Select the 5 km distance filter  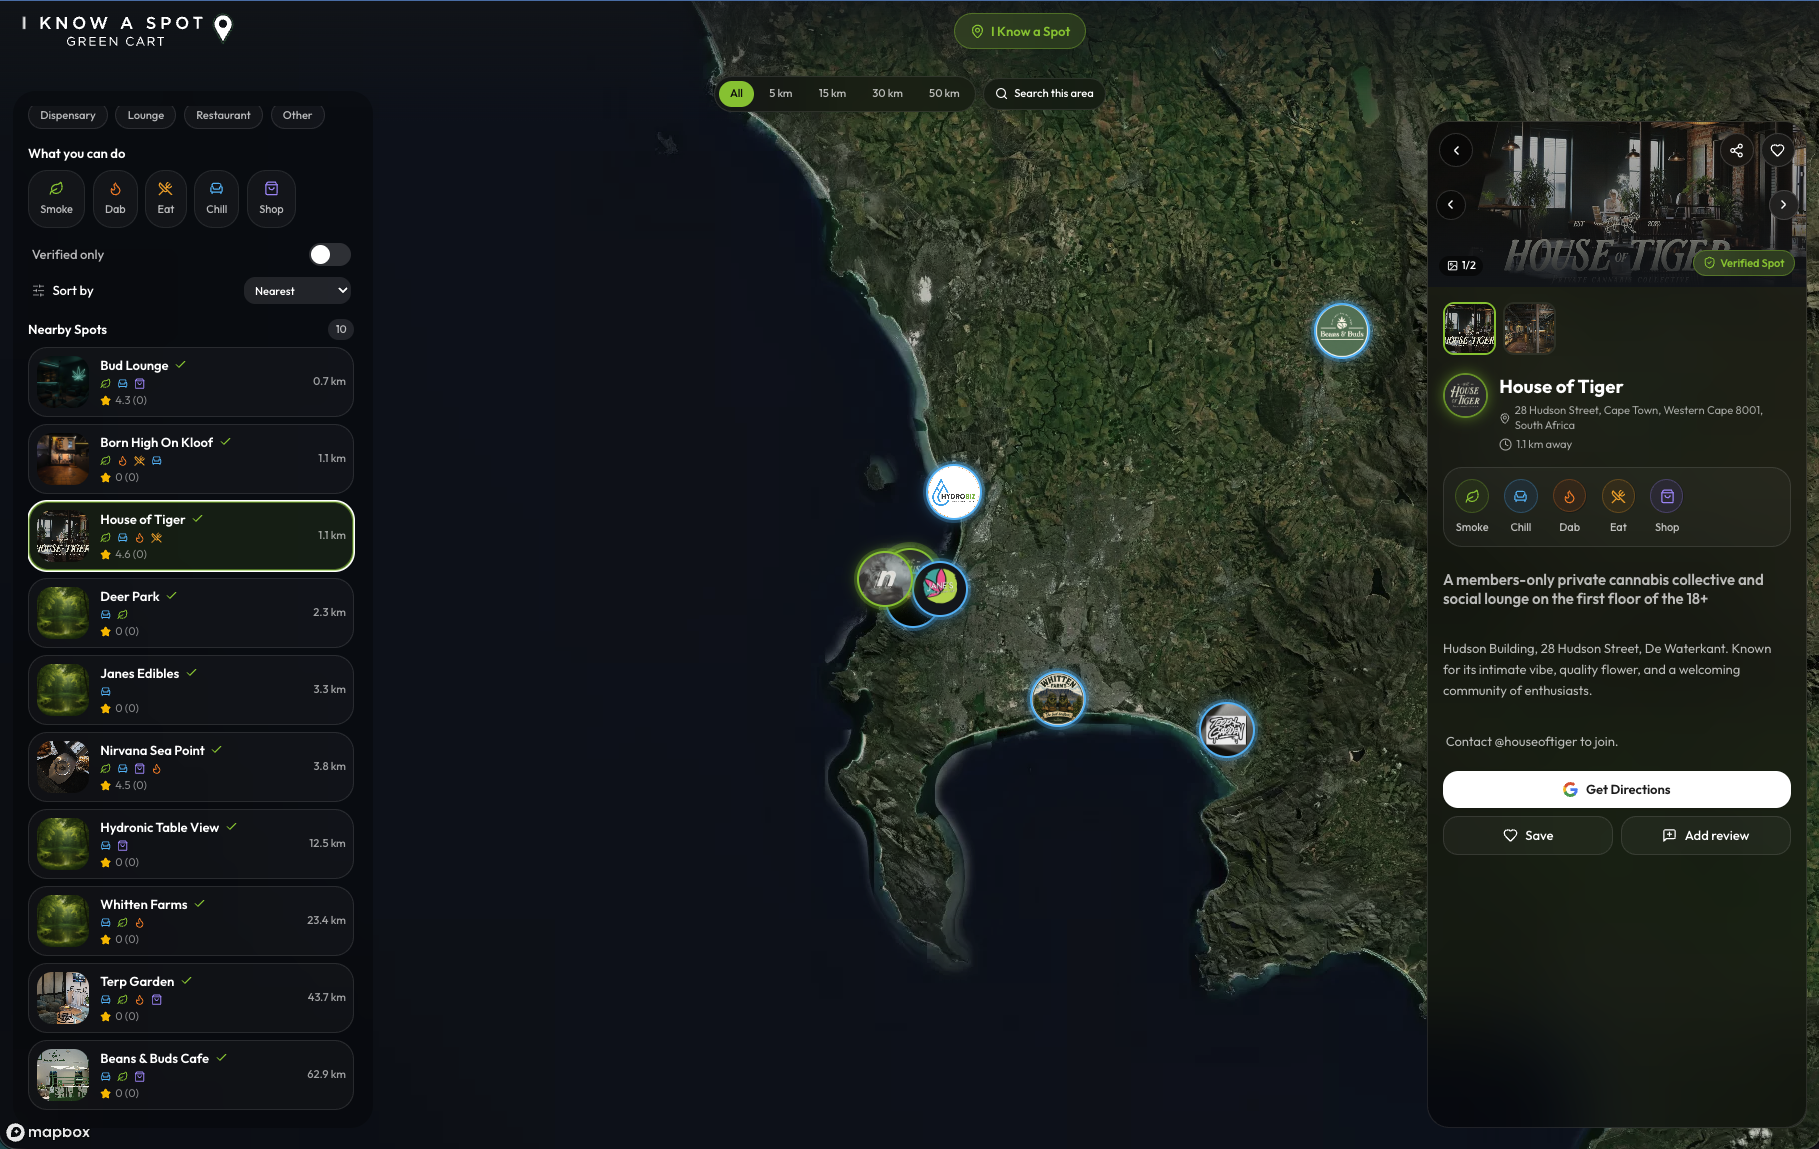point(780,93)
